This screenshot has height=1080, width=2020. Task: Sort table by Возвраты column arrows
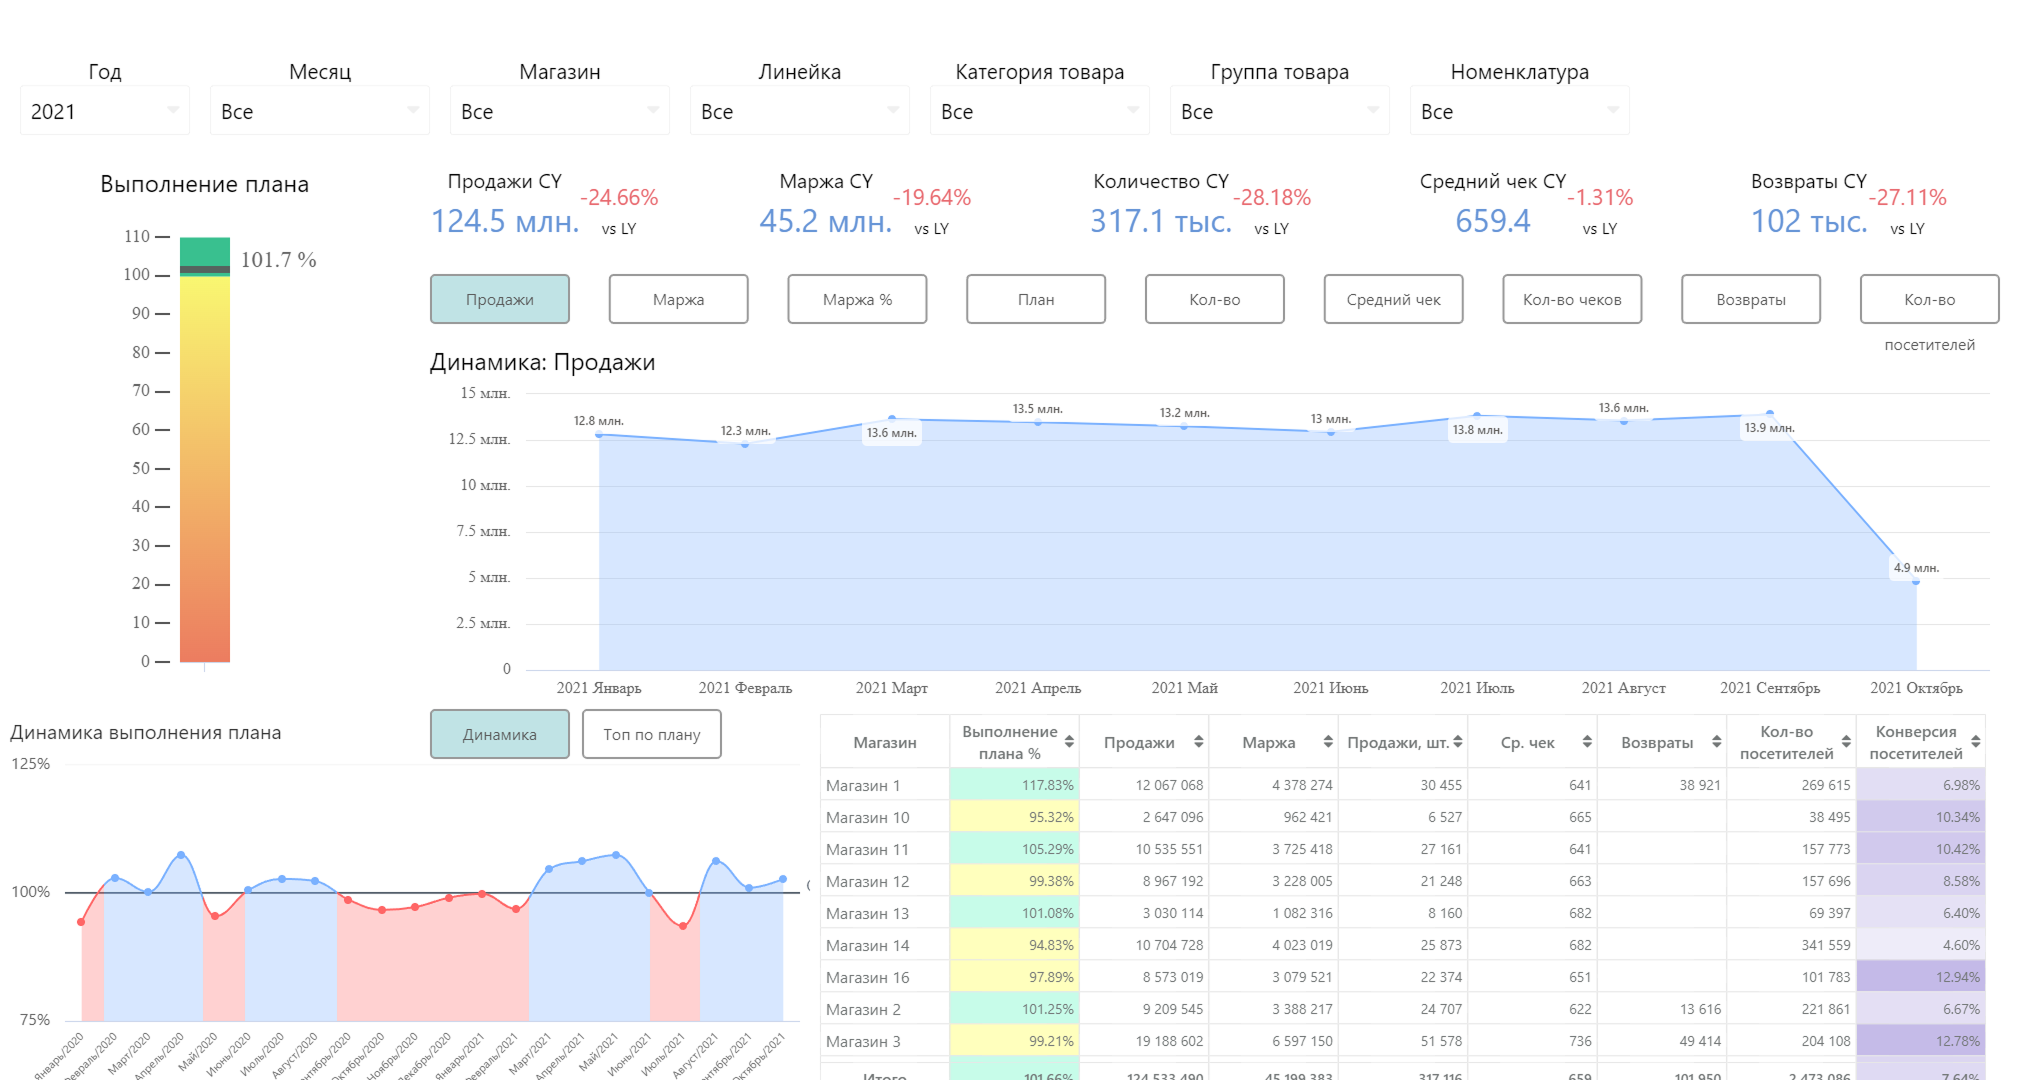[1717, 742]
